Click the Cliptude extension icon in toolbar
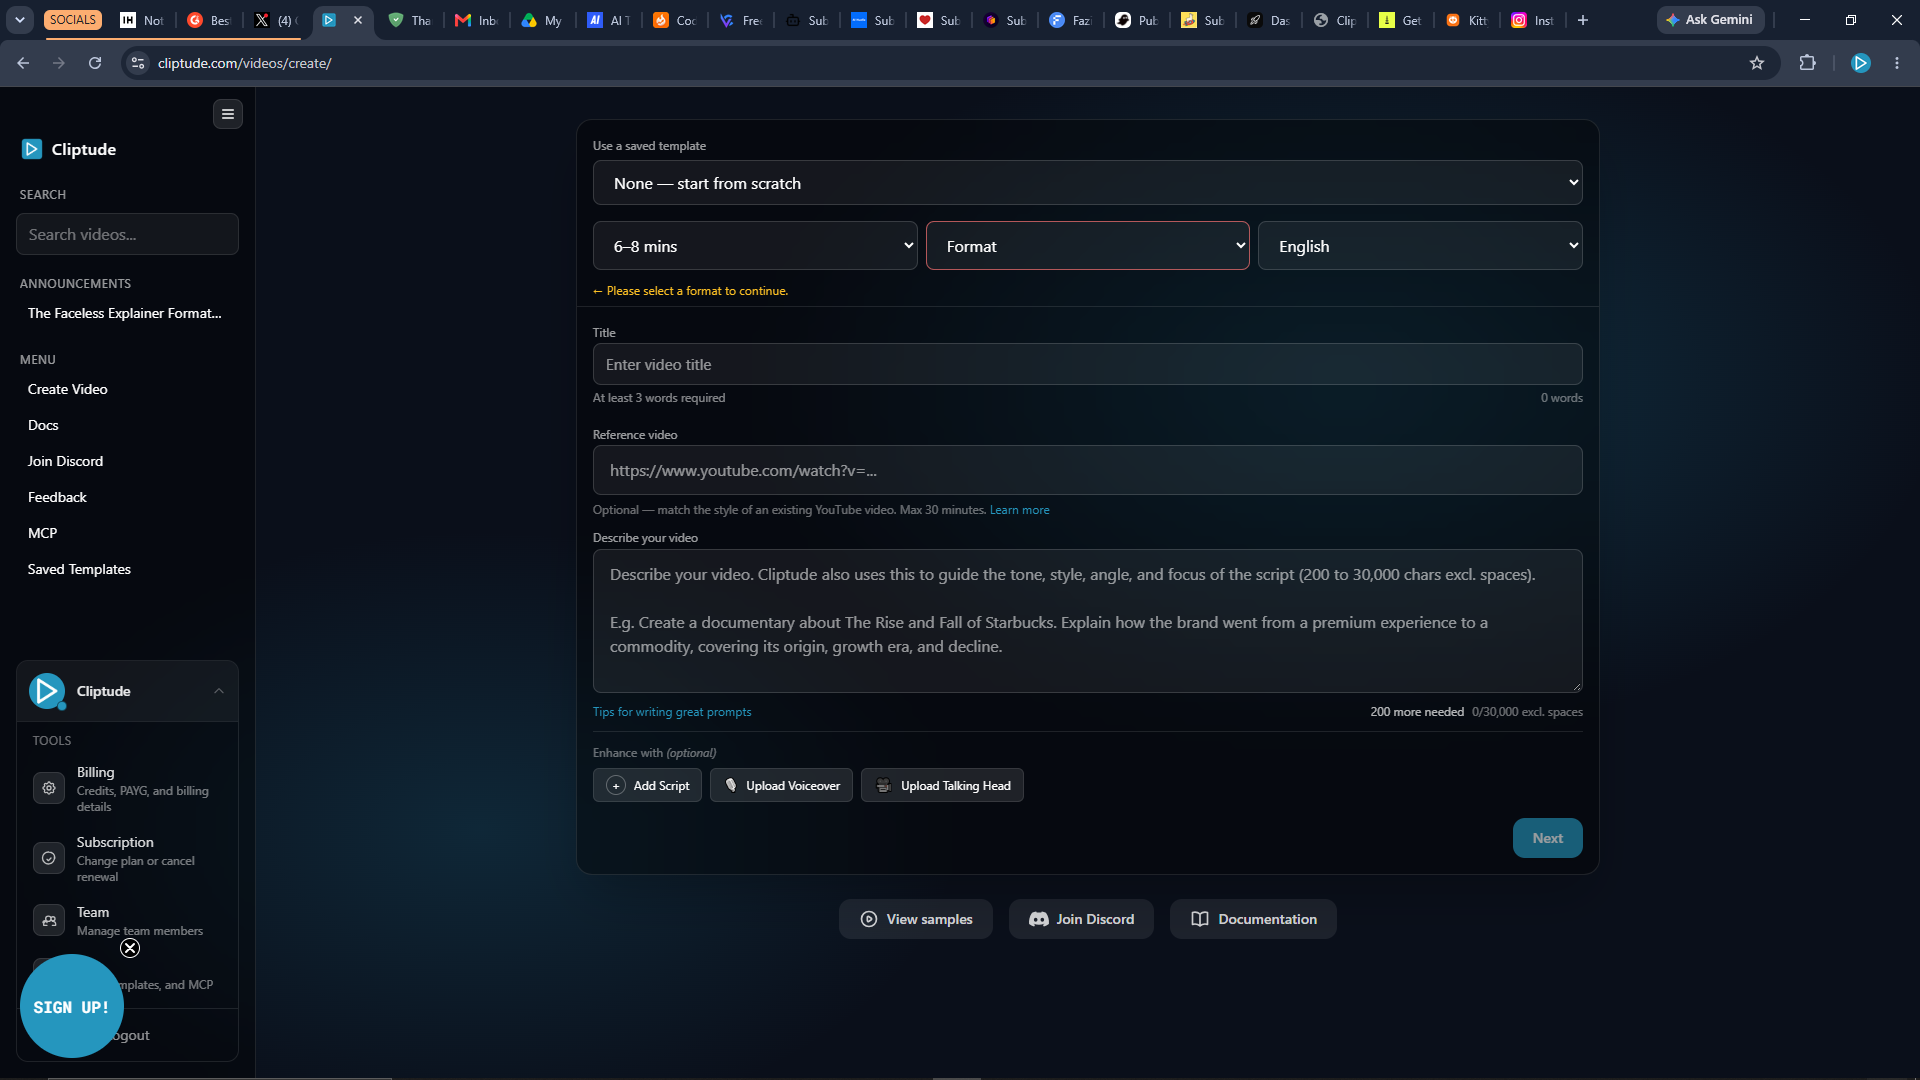The height and width of the screenshot is (1080, 1920). point(1861,63)
